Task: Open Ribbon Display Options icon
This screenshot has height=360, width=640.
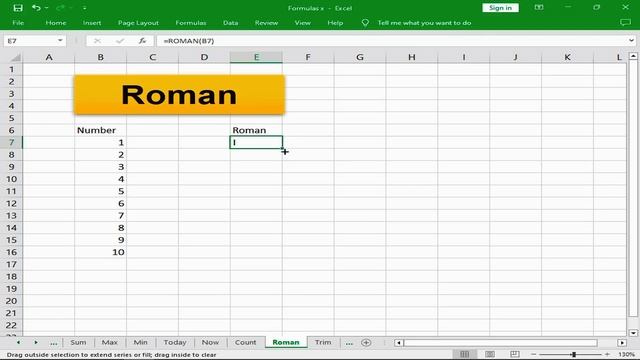Action: (x=539, y=7)
